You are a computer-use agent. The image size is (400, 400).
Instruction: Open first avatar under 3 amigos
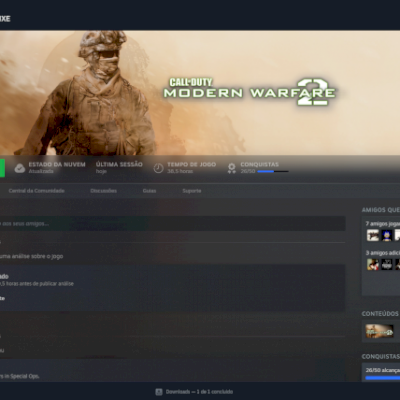click(x=373, y=264)
